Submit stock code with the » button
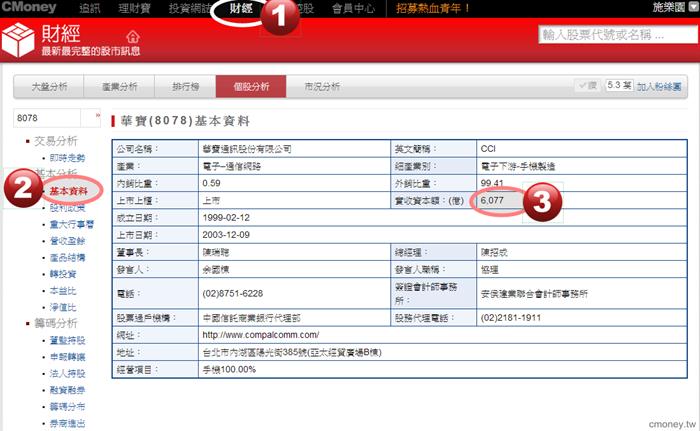The width and height of the screenshot is (700, 431). click(x=97, y=116)
